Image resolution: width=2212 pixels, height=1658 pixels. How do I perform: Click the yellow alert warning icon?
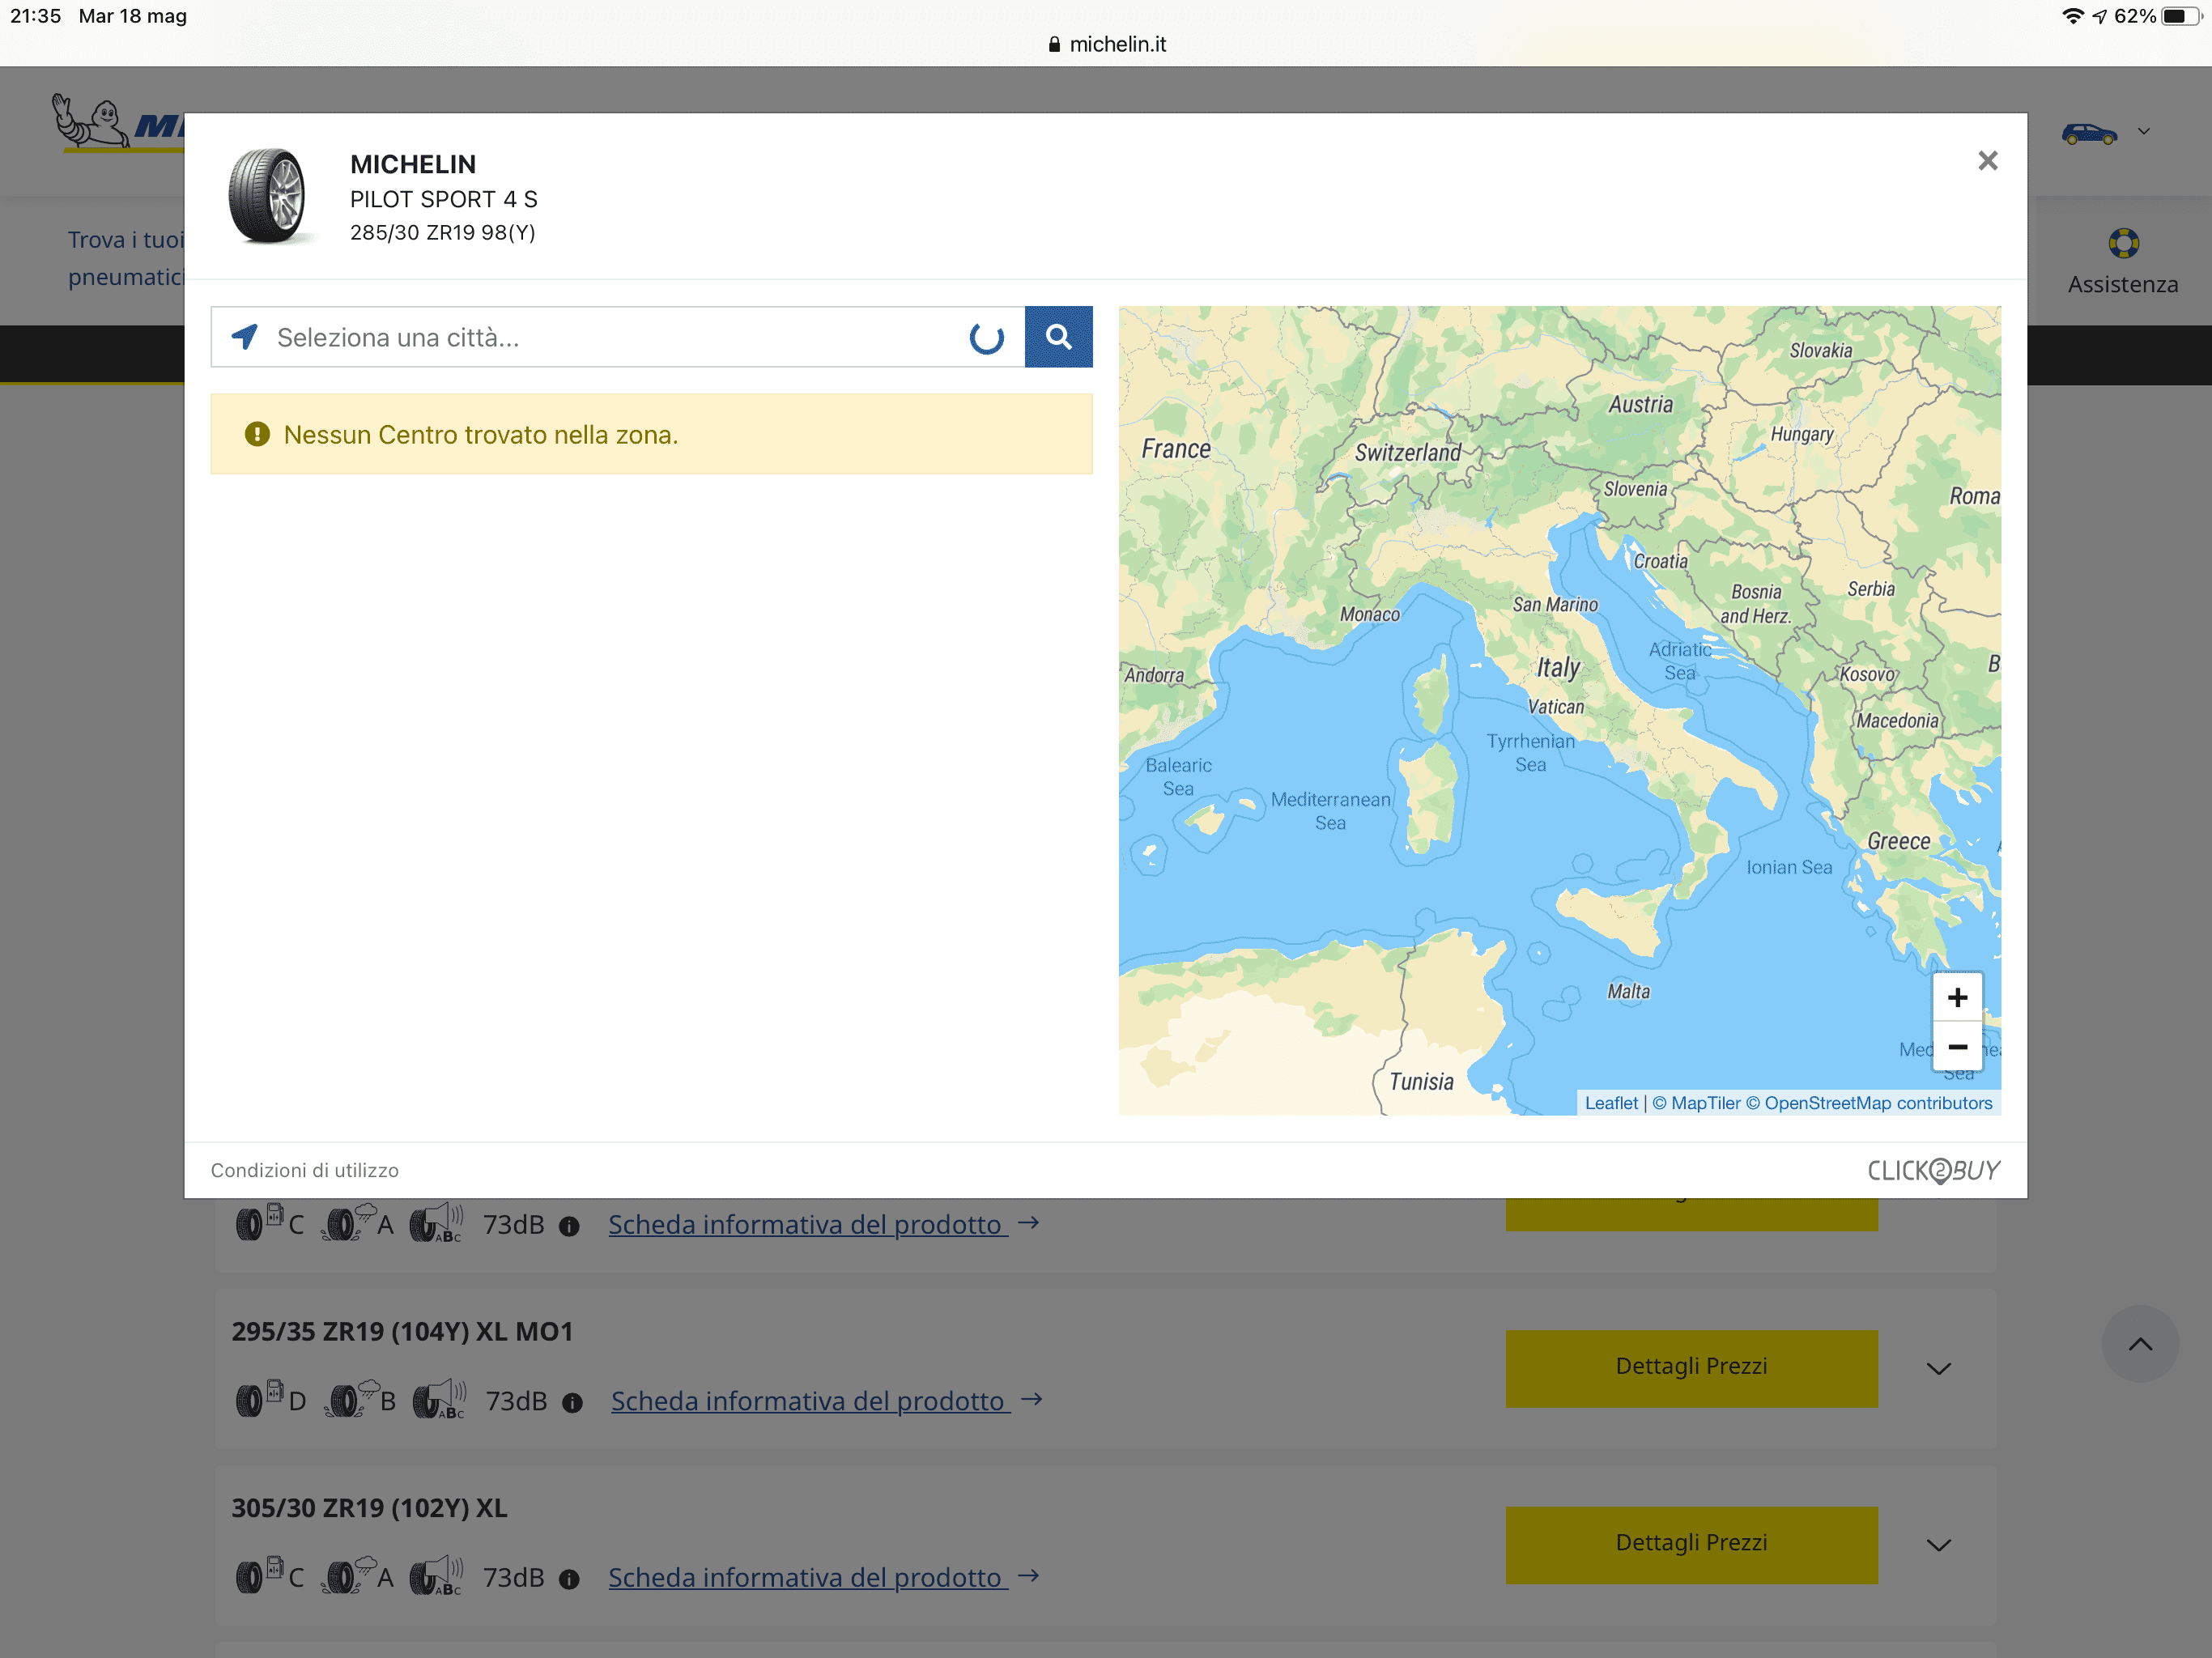click(x=257, y=434)
